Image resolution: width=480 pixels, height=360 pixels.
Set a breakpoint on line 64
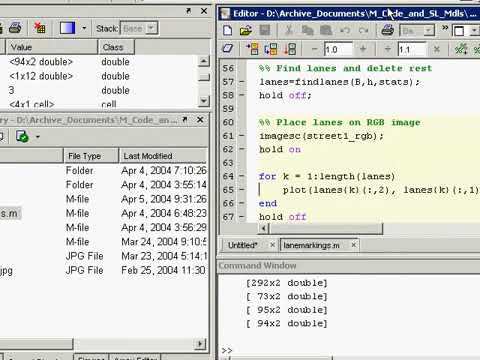[x=242, y=176]
